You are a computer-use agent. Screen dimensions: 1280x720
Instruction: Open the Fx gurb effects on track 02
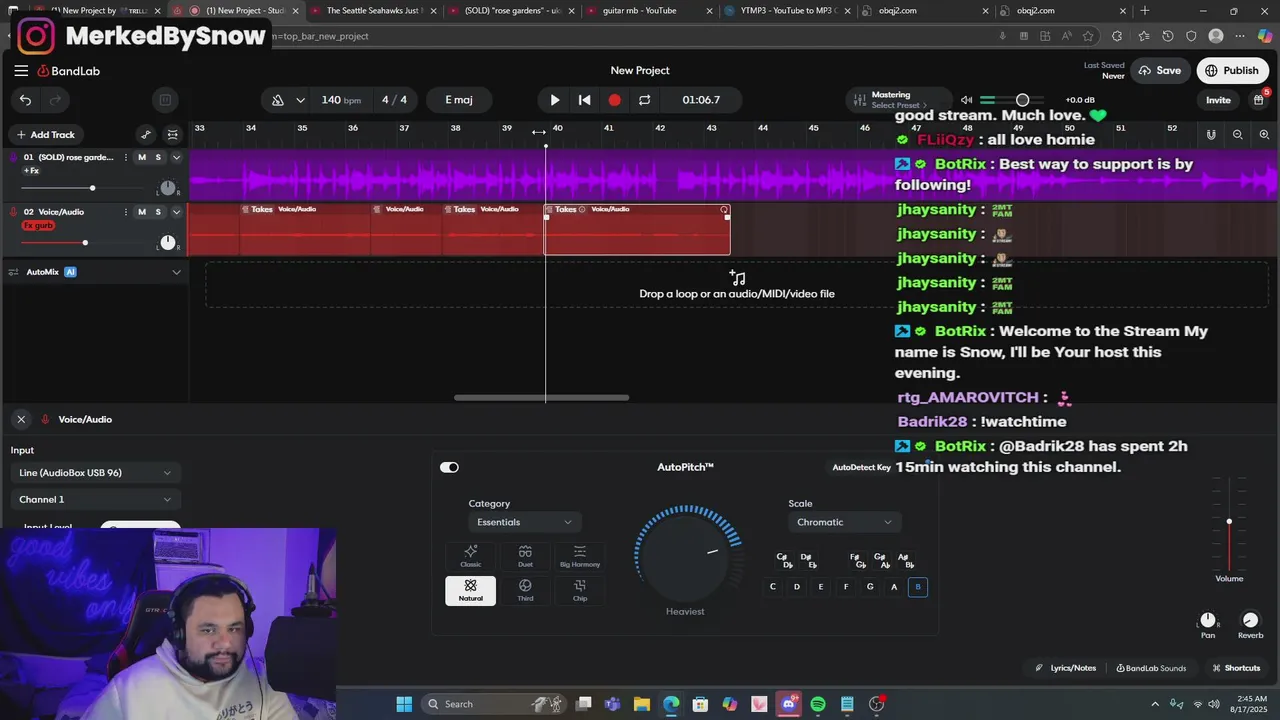38,226
